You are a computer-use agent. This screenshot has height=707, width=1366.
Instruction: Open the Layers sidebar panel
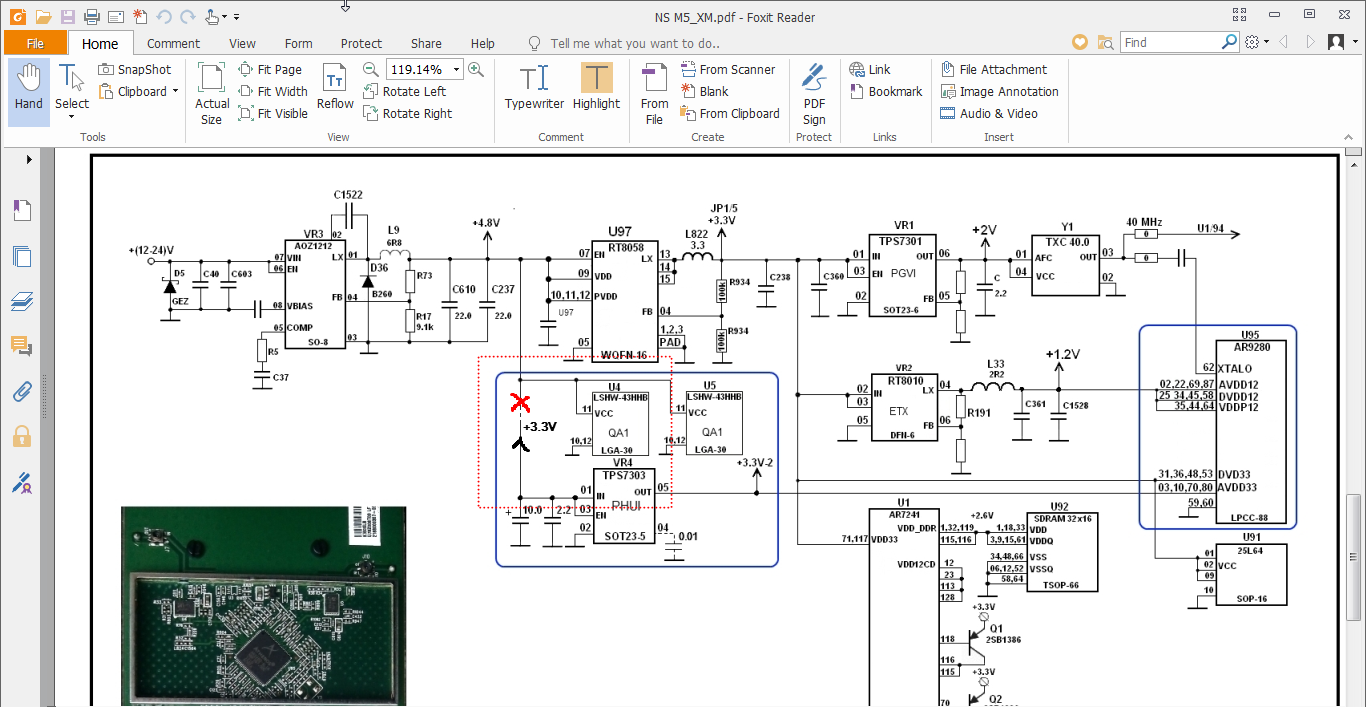[x=22, y=301]
